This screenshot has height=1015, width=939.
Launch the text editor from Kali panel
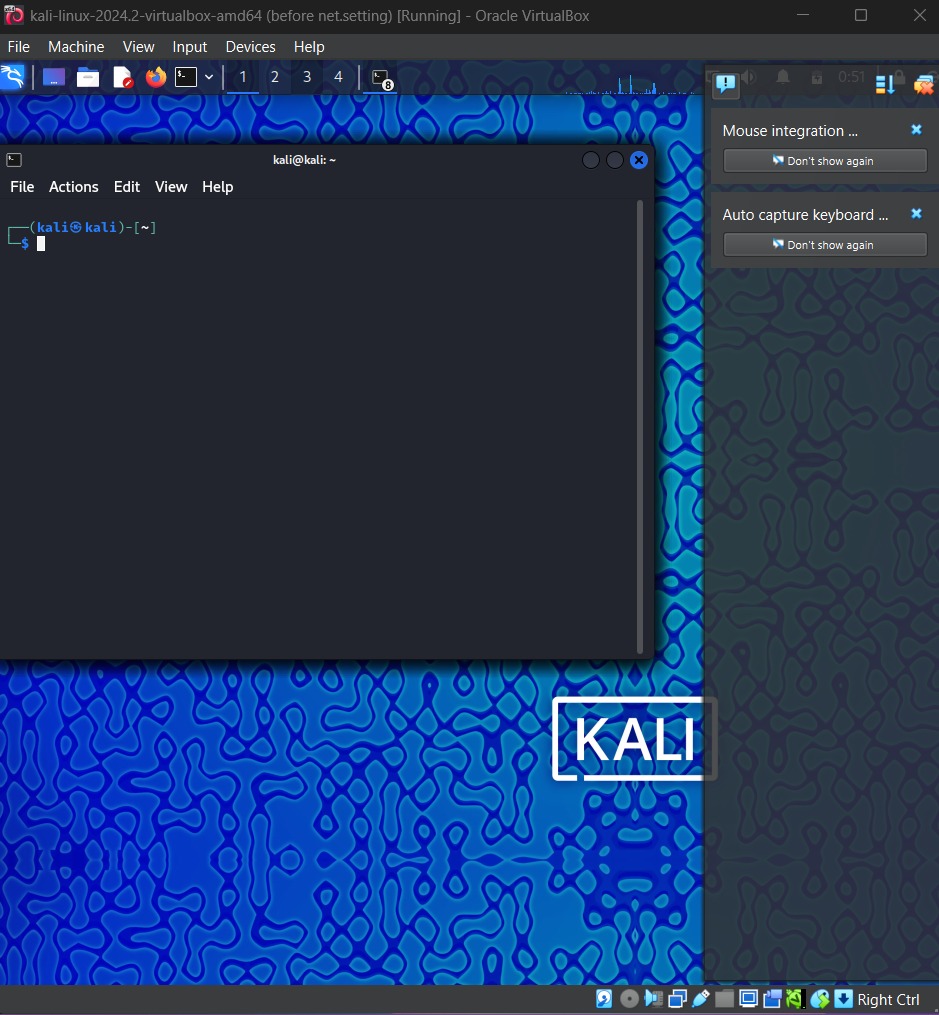[122, 78]
